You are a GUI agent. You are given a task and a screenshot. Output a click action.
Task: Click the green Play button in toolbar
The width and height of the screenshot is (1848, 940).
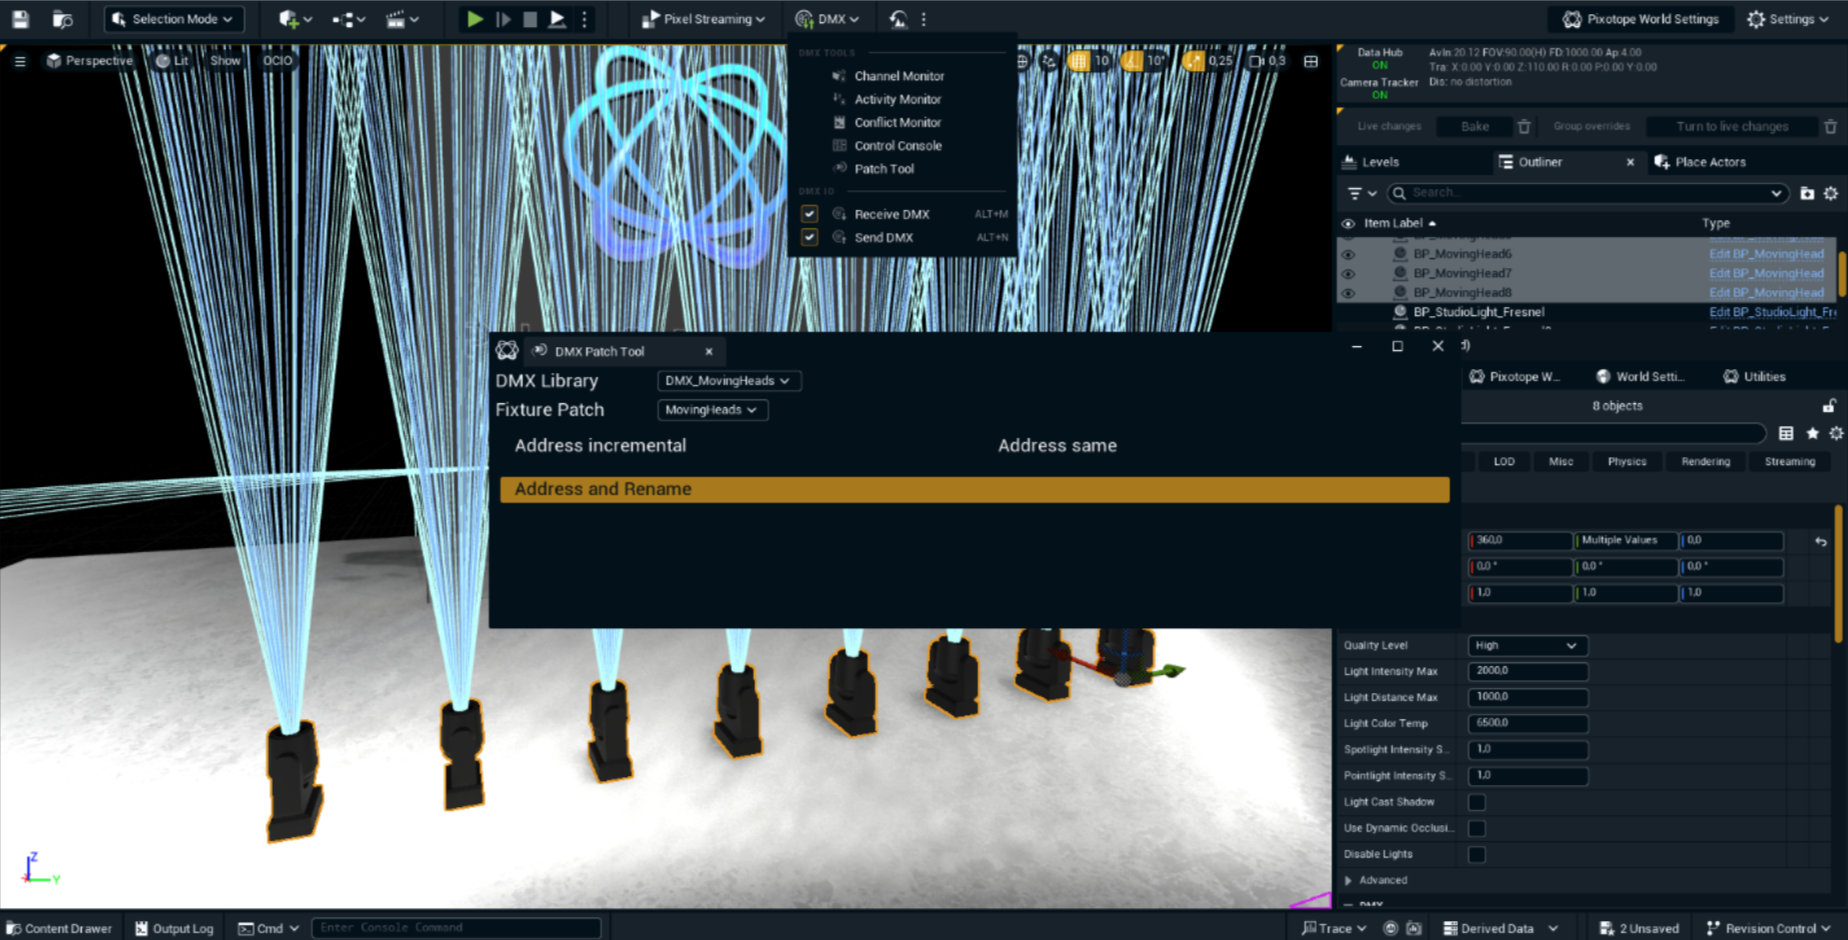tap(475, 19)
